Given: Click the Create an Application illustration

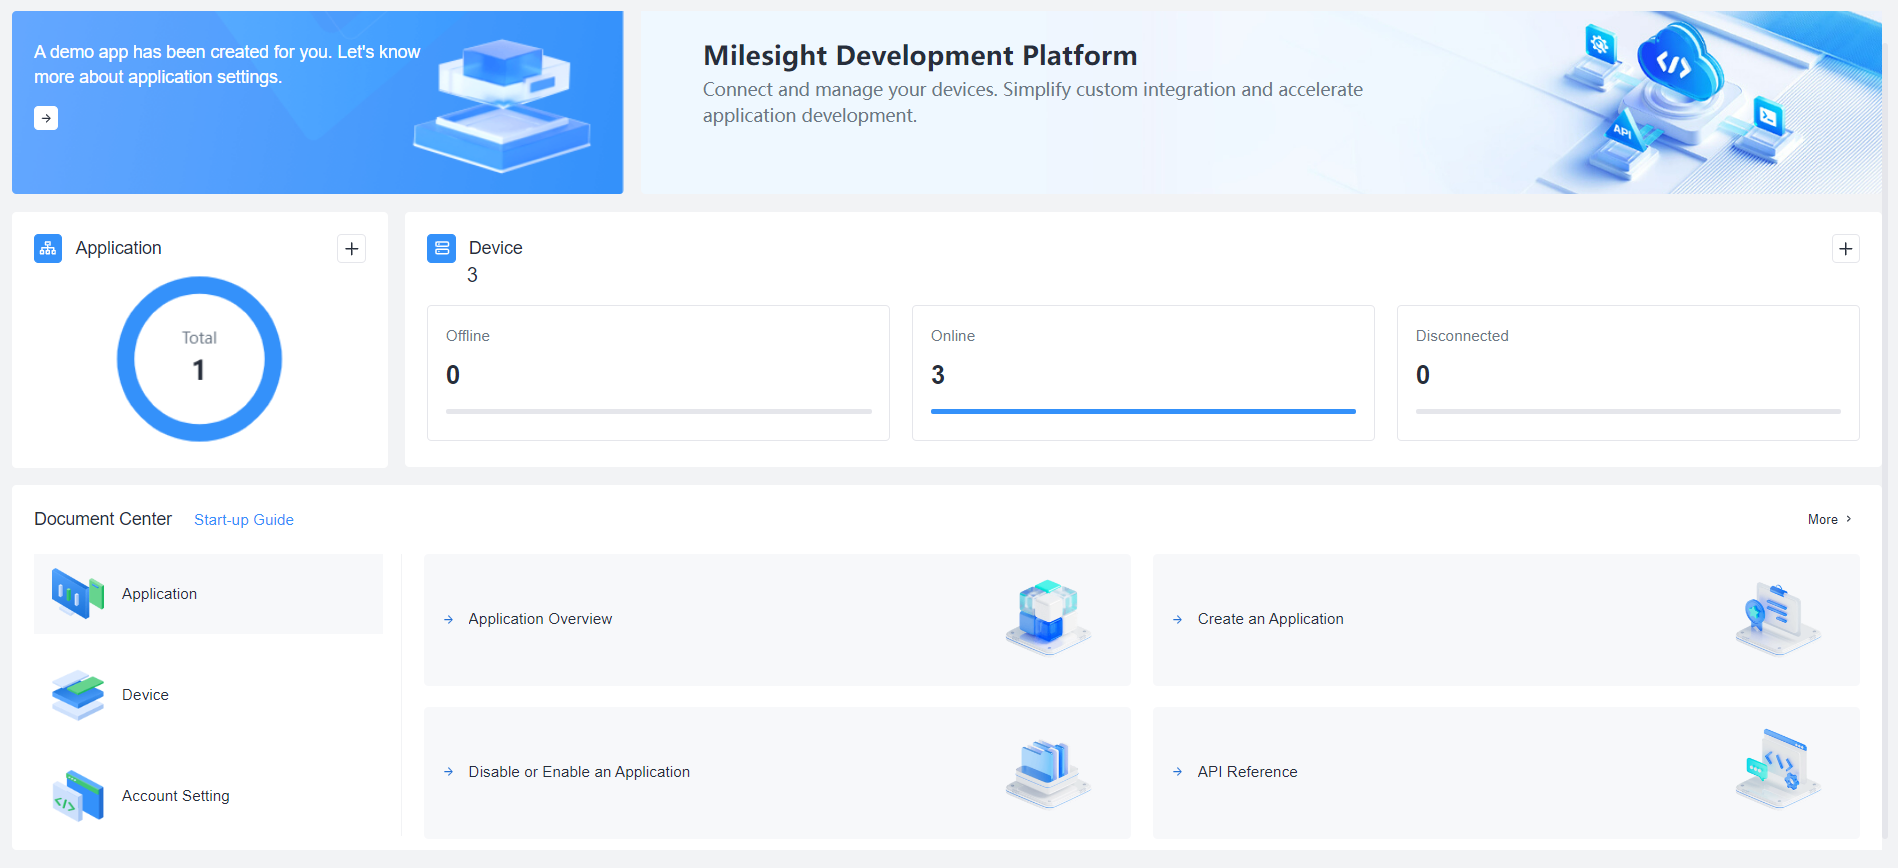Looking at the screenshot, I should point(1778,619).
